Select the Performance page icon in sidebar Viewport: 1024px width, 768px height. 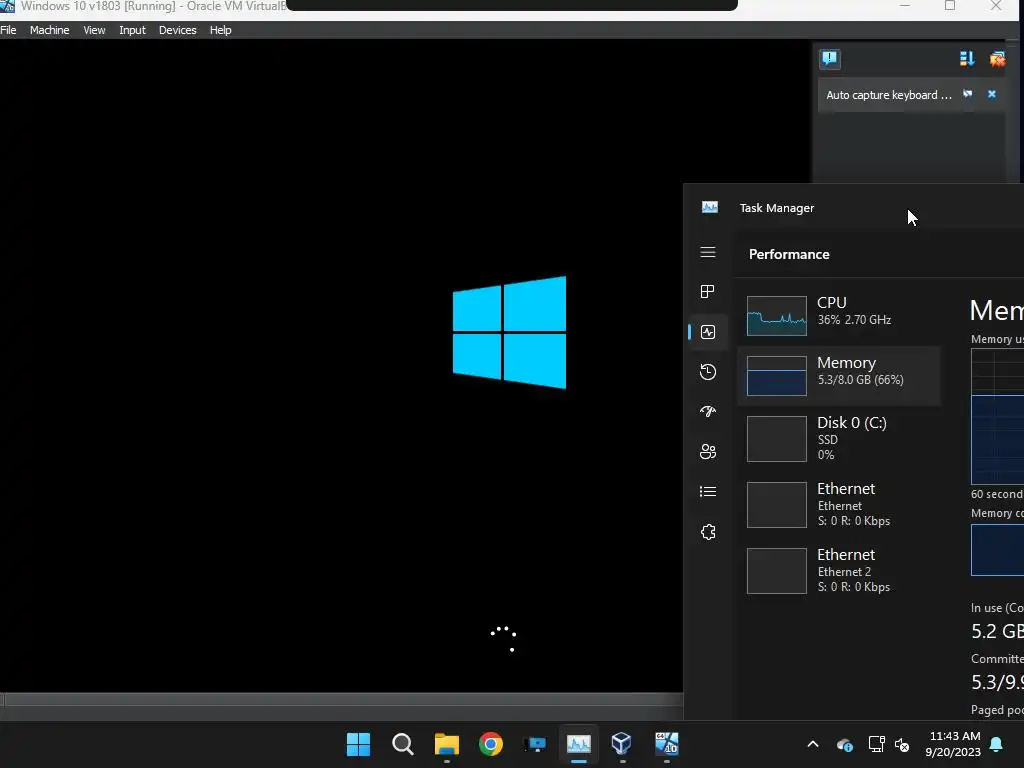pos(708,332)
